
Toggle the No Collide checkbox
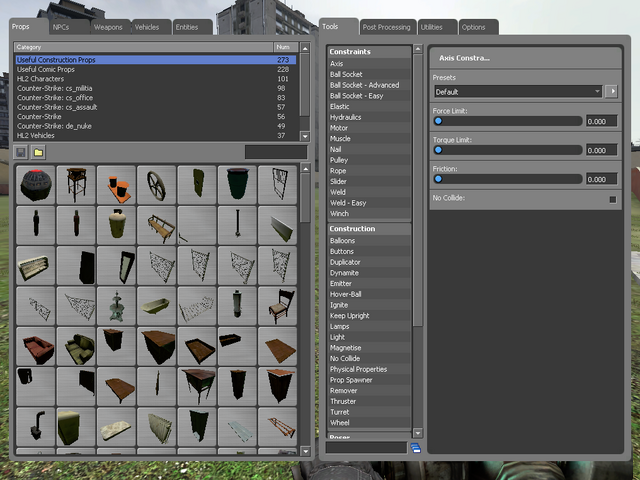pyautogui.click(x=613, y=199)
